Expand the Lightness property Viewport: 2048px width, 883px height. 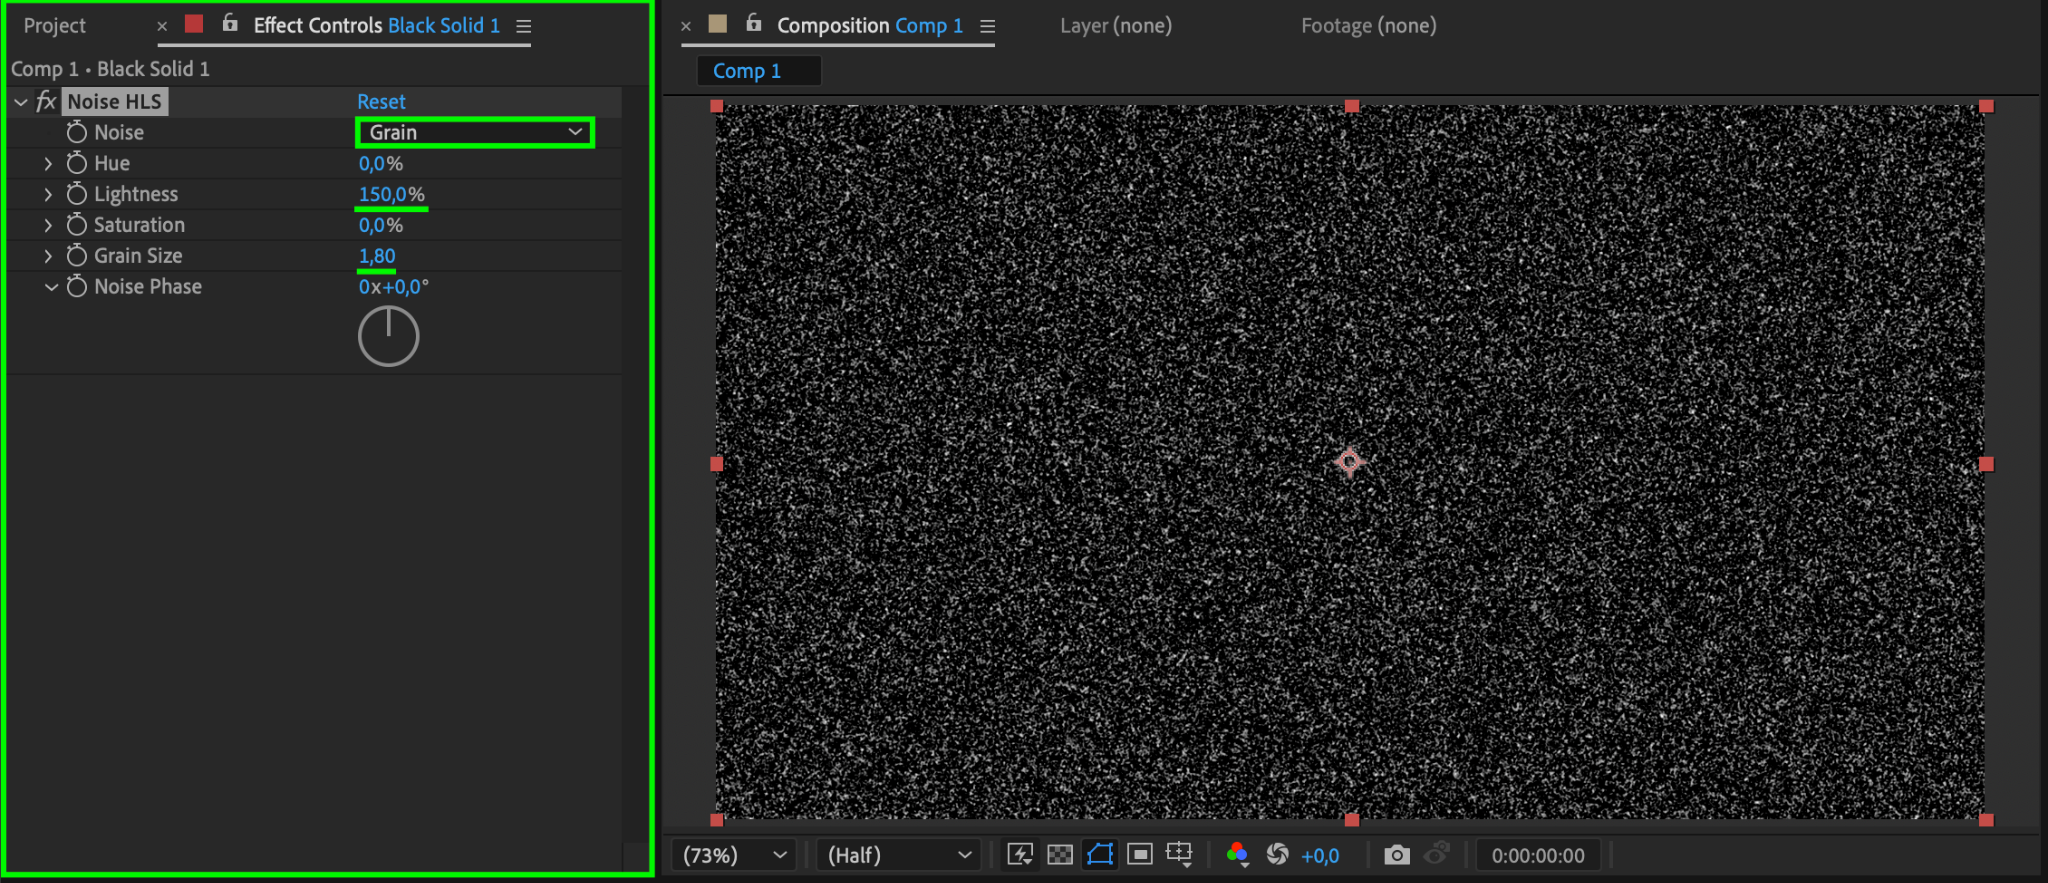tap(48, 195)
